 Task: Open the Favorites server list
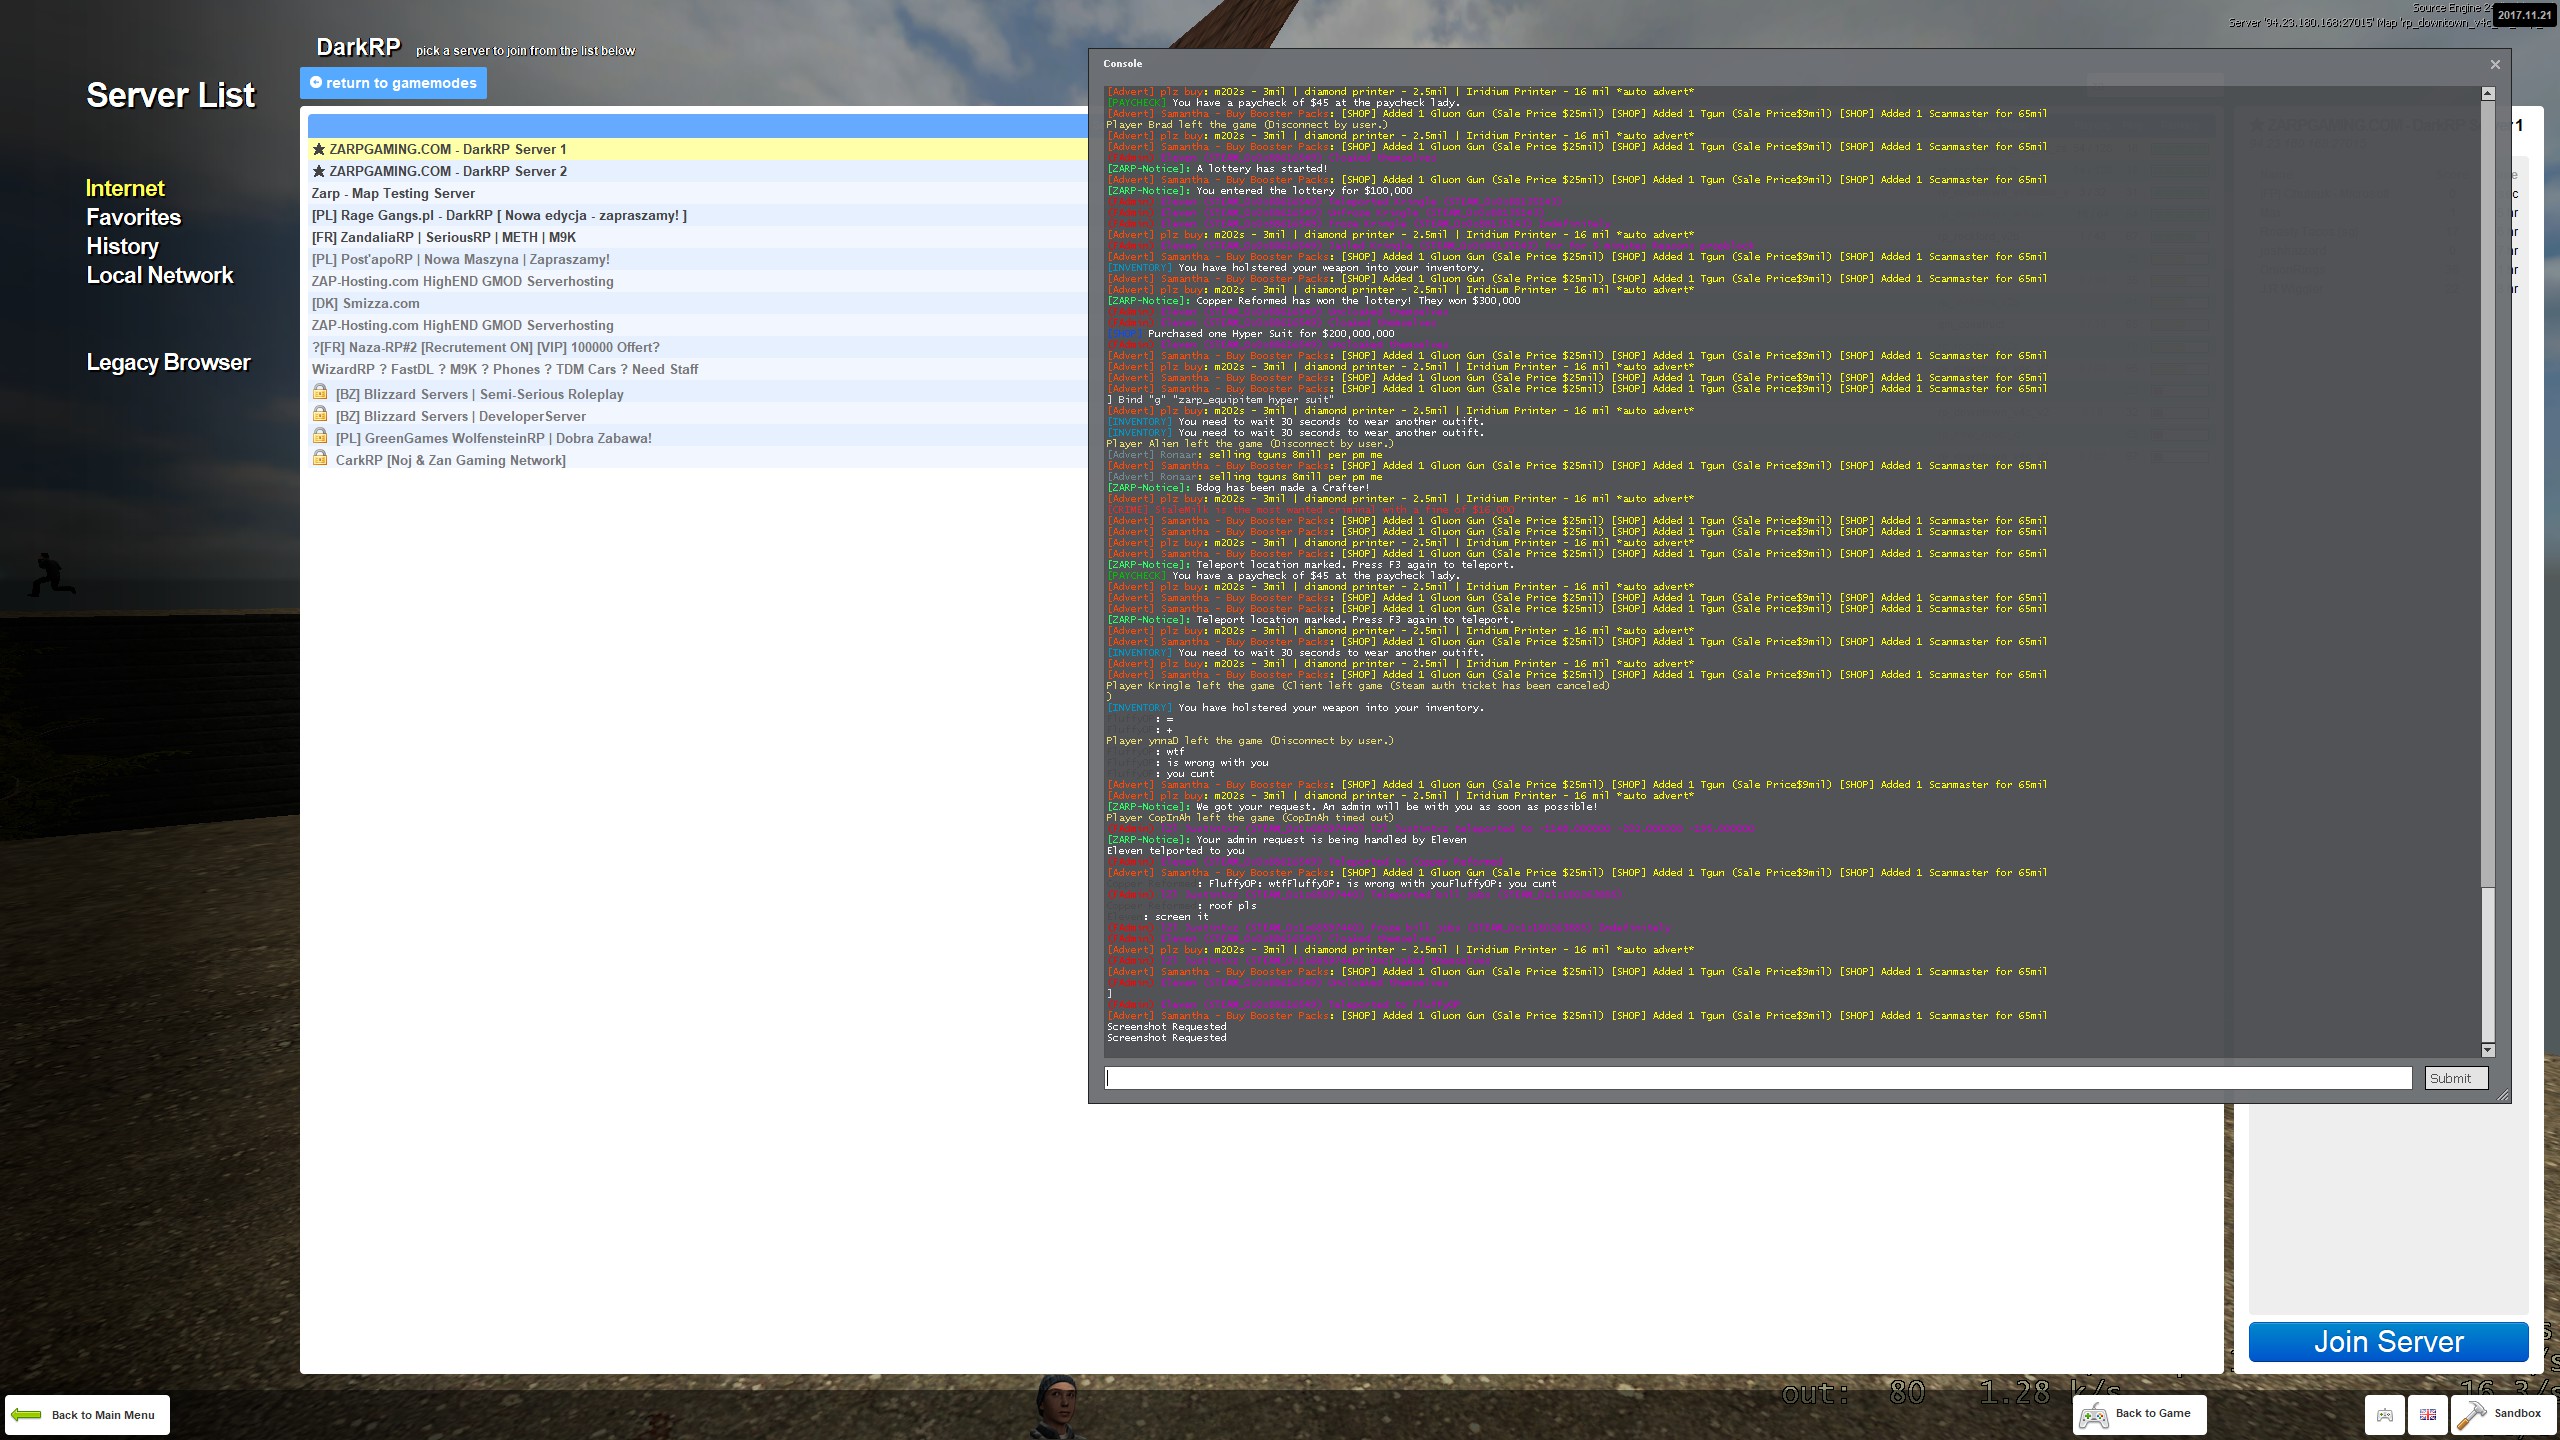point(133,217)
